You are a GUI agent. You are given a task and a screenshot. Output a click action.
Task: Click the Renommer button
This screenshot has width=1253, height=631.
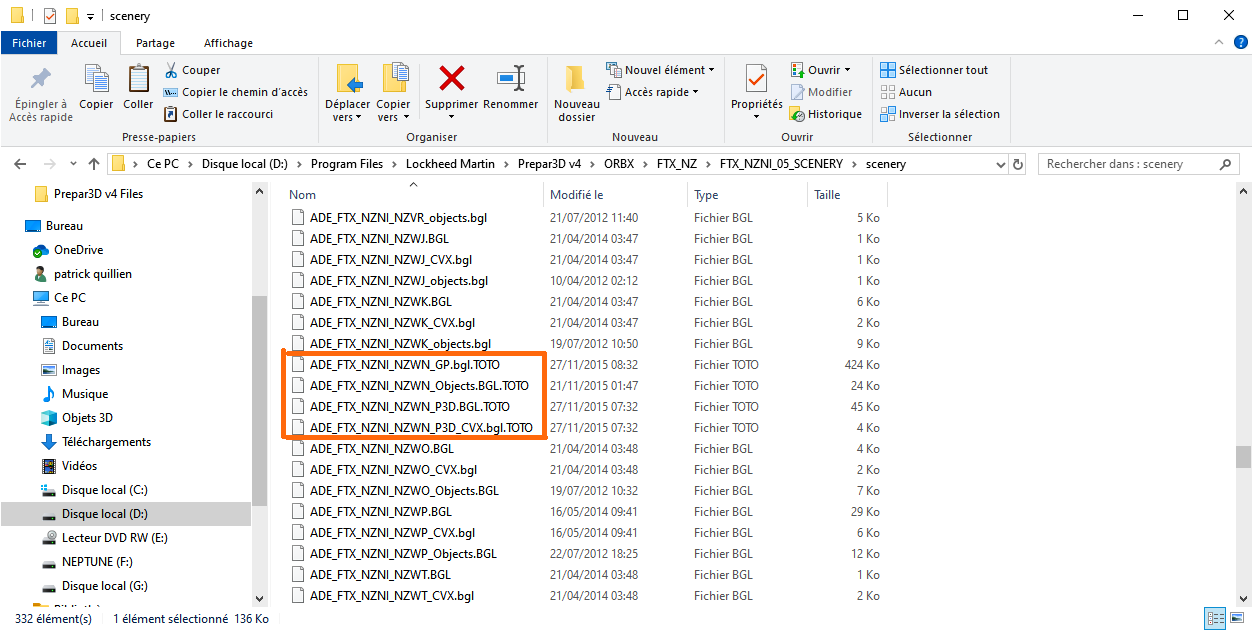[x=511, y=87]
